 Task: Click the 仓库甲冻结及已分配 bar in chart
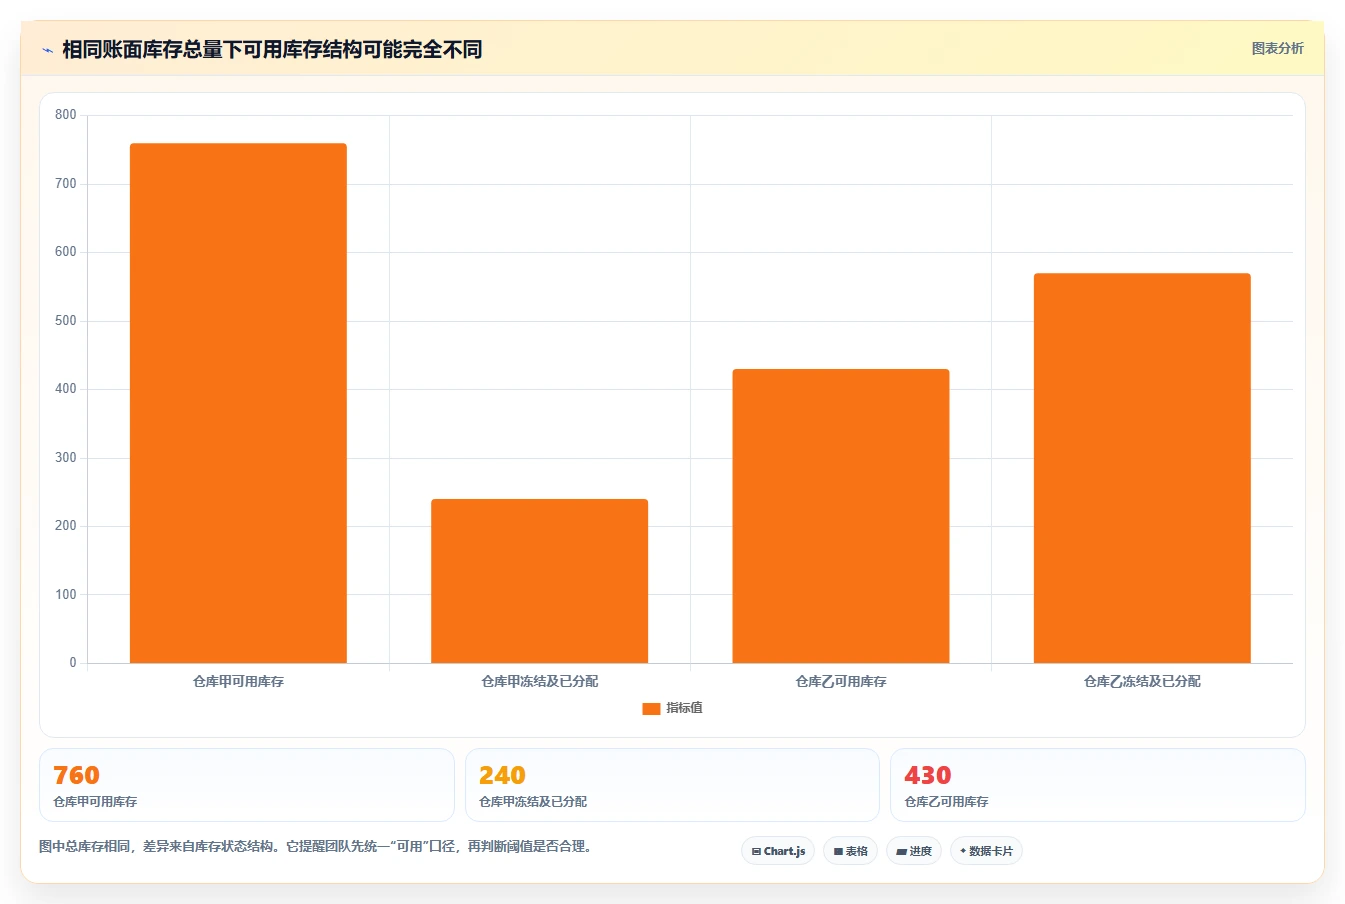click(539, 581)
